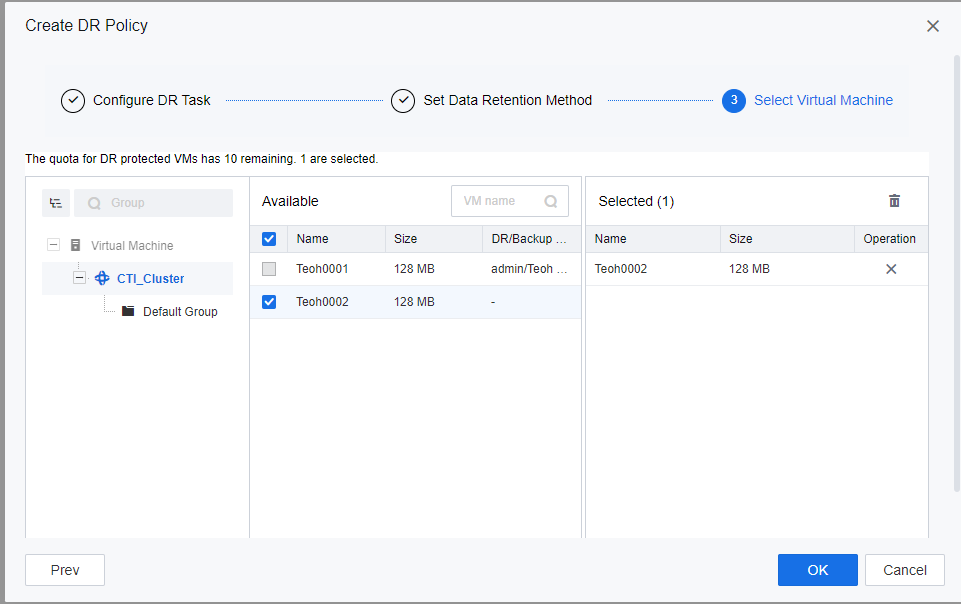This screenshot has width=961, height=604.
Task: Click the tree view toggle icon
Action: 56,203
